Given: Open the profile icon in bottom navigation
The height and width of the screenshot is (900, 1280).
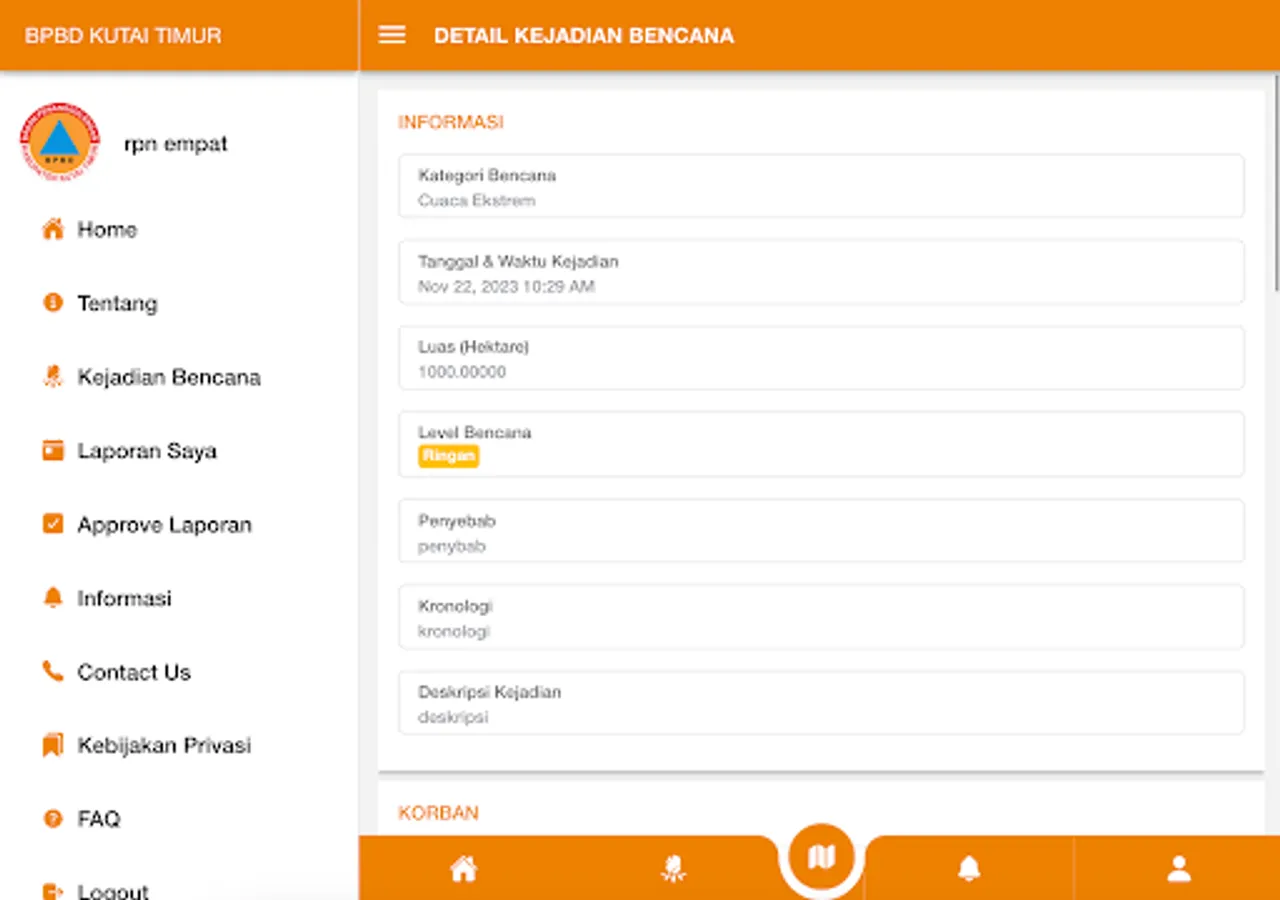Looking at the screenshot, I should (1178, 868).
